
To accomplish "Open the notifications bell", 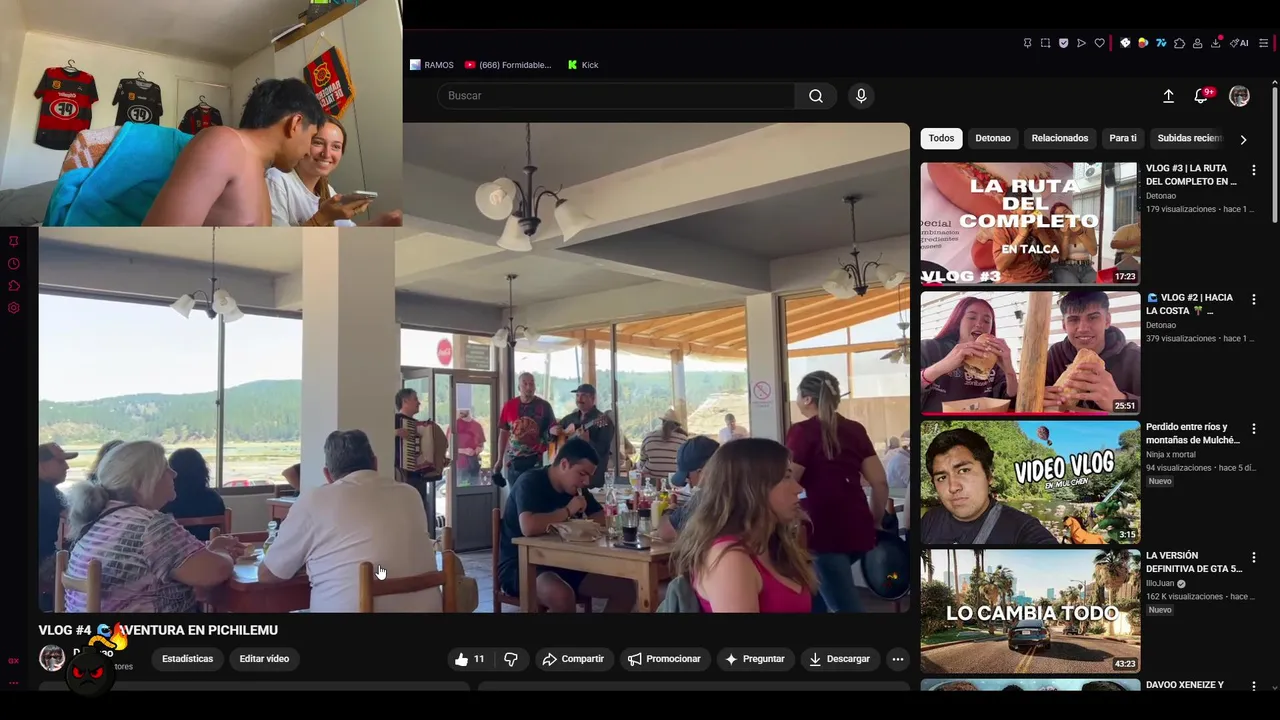I will coord(1201,96).
